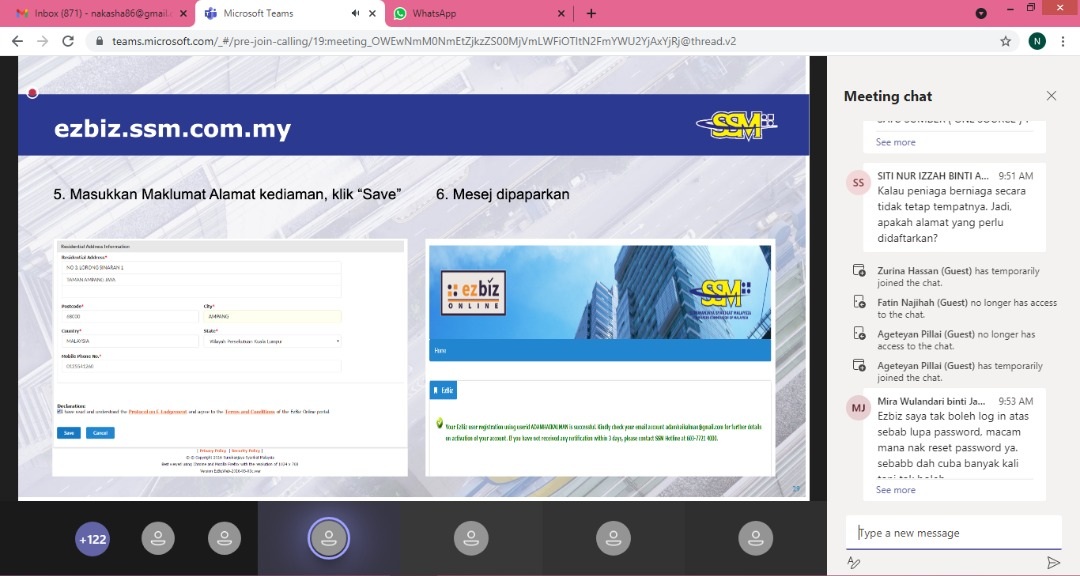The image size is (1080, 576).
Task: Show the +122 additional participants
Action: pyautogui.click(x=92, y=539)
